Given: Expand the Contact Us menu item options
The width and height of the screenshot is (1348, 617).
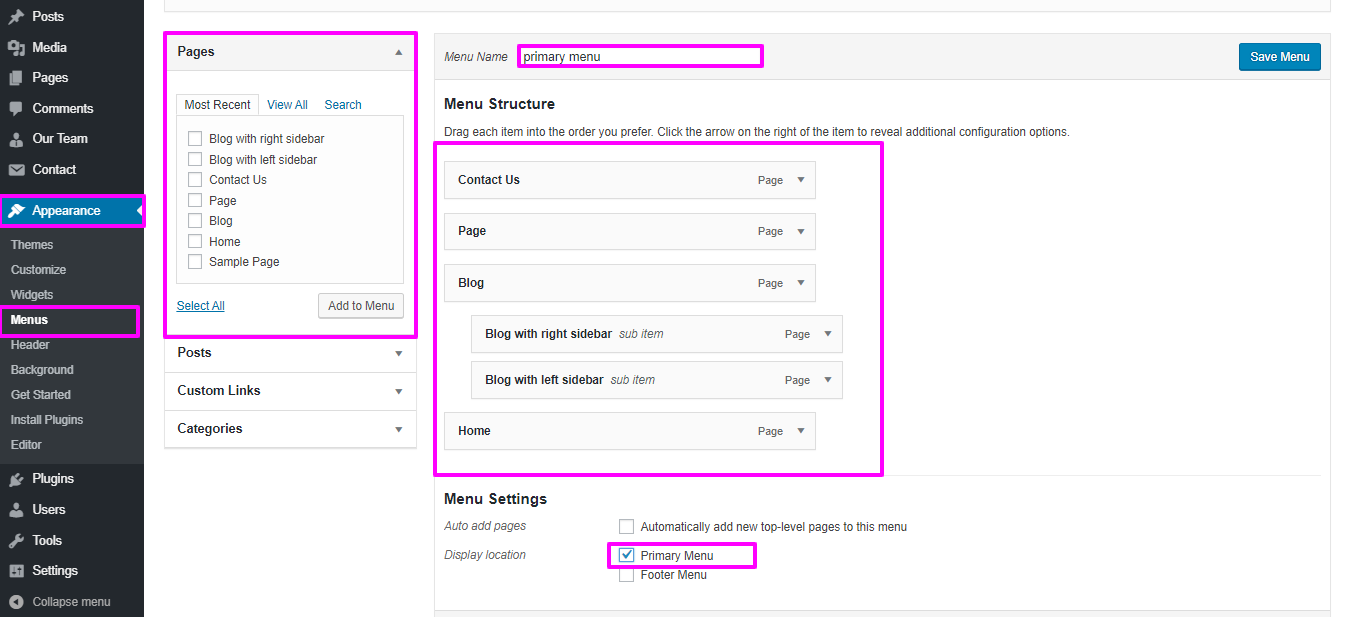Looking at the screenshot, I should (x=800, y=180).
